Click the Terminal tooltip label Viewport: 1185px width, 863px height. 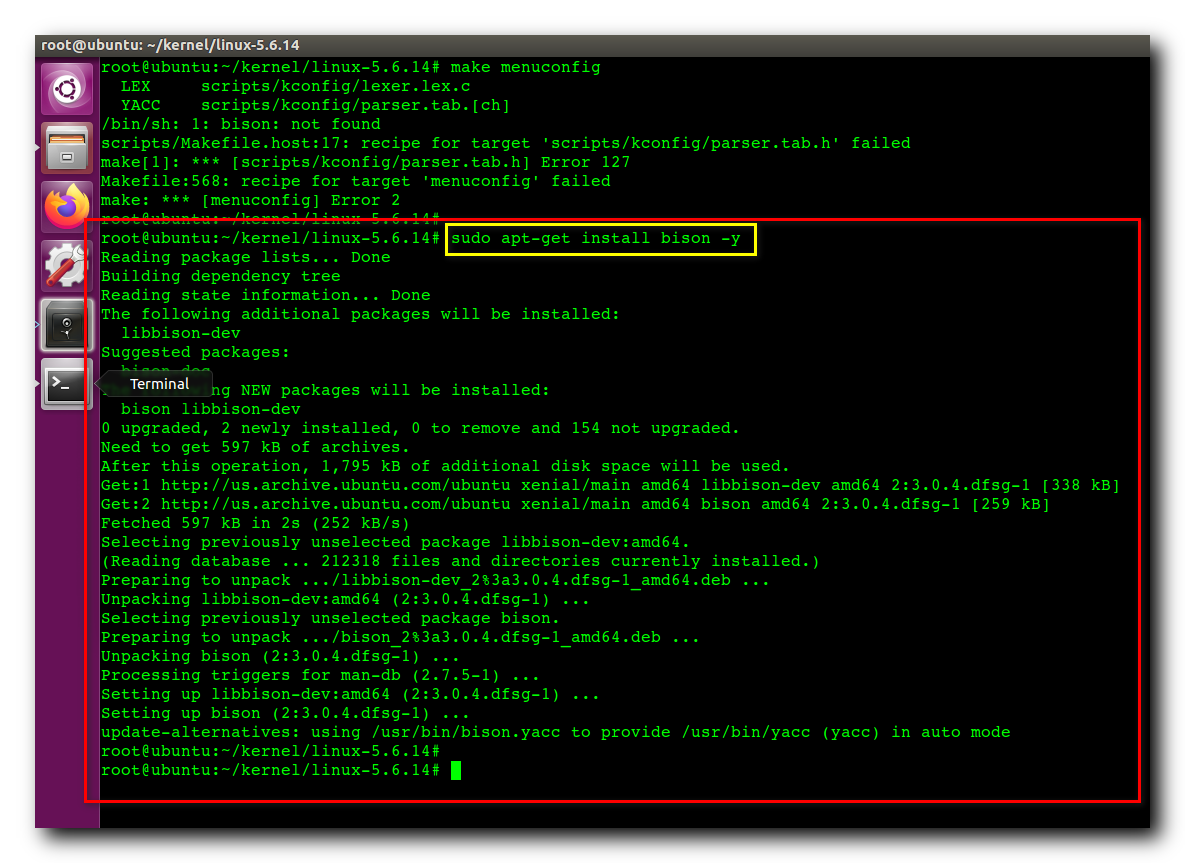click(x=158, y=383)
